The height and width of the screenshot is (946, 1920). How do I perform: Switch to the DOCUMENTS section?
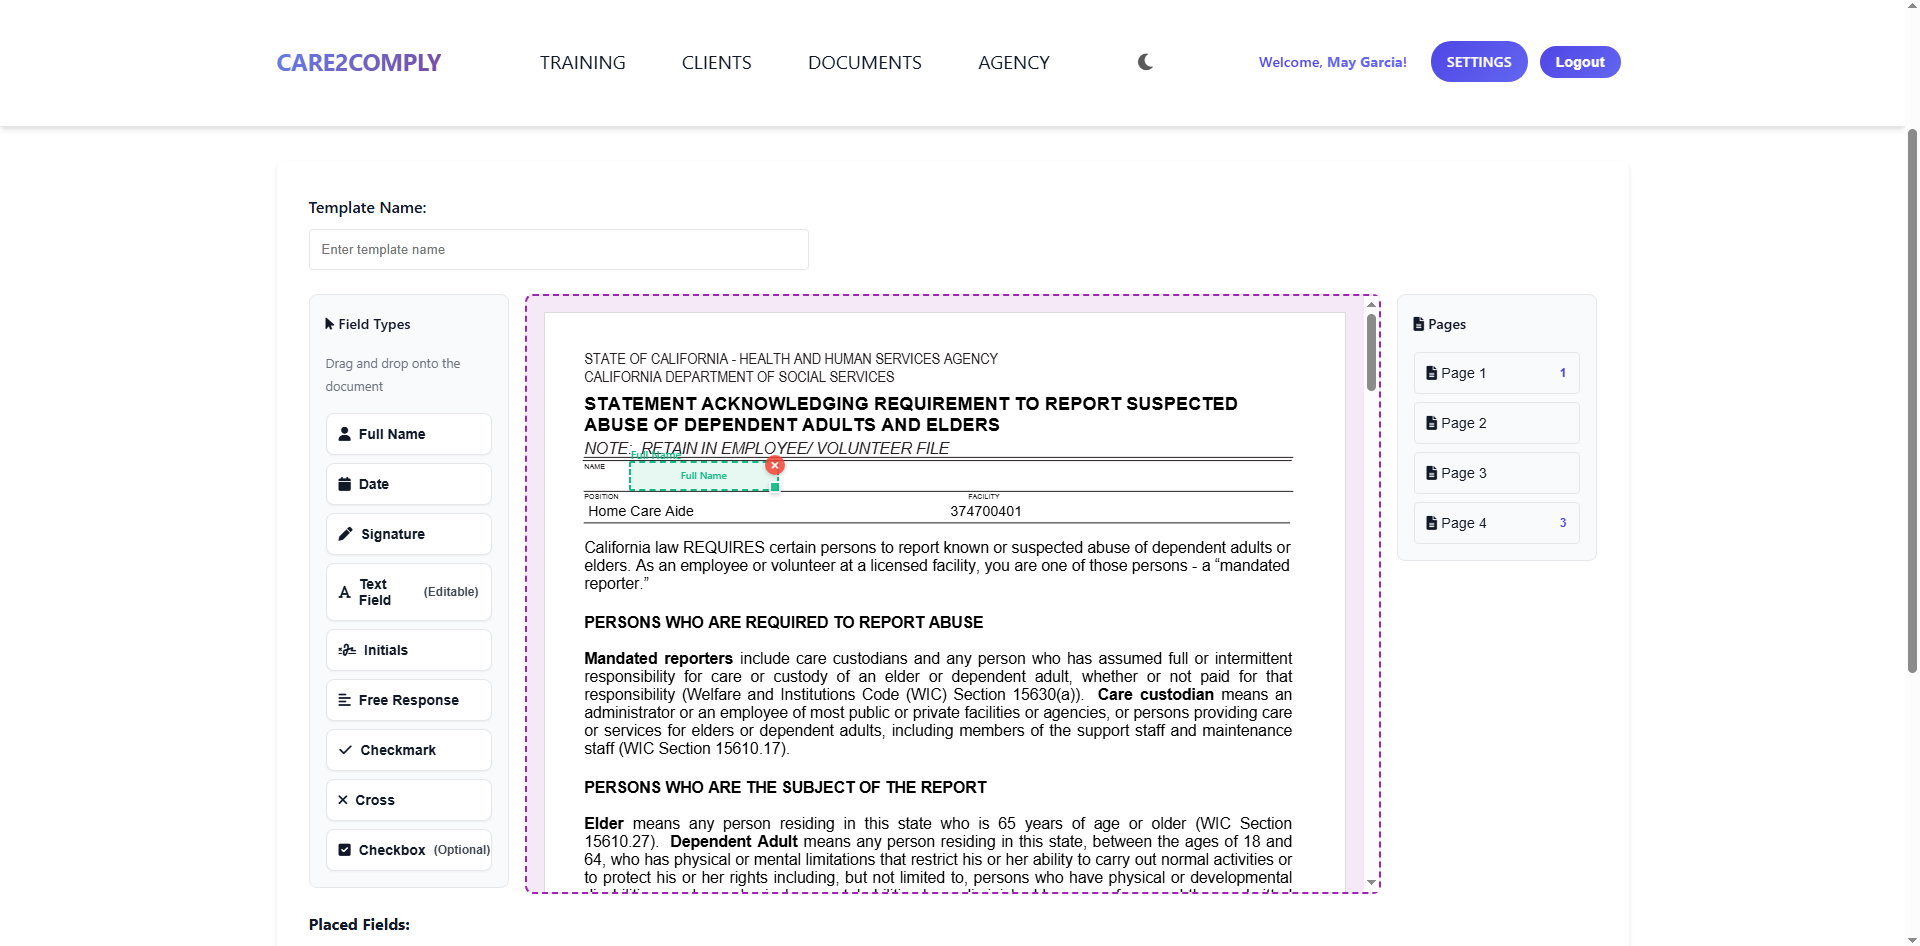[x=864, y=61]
